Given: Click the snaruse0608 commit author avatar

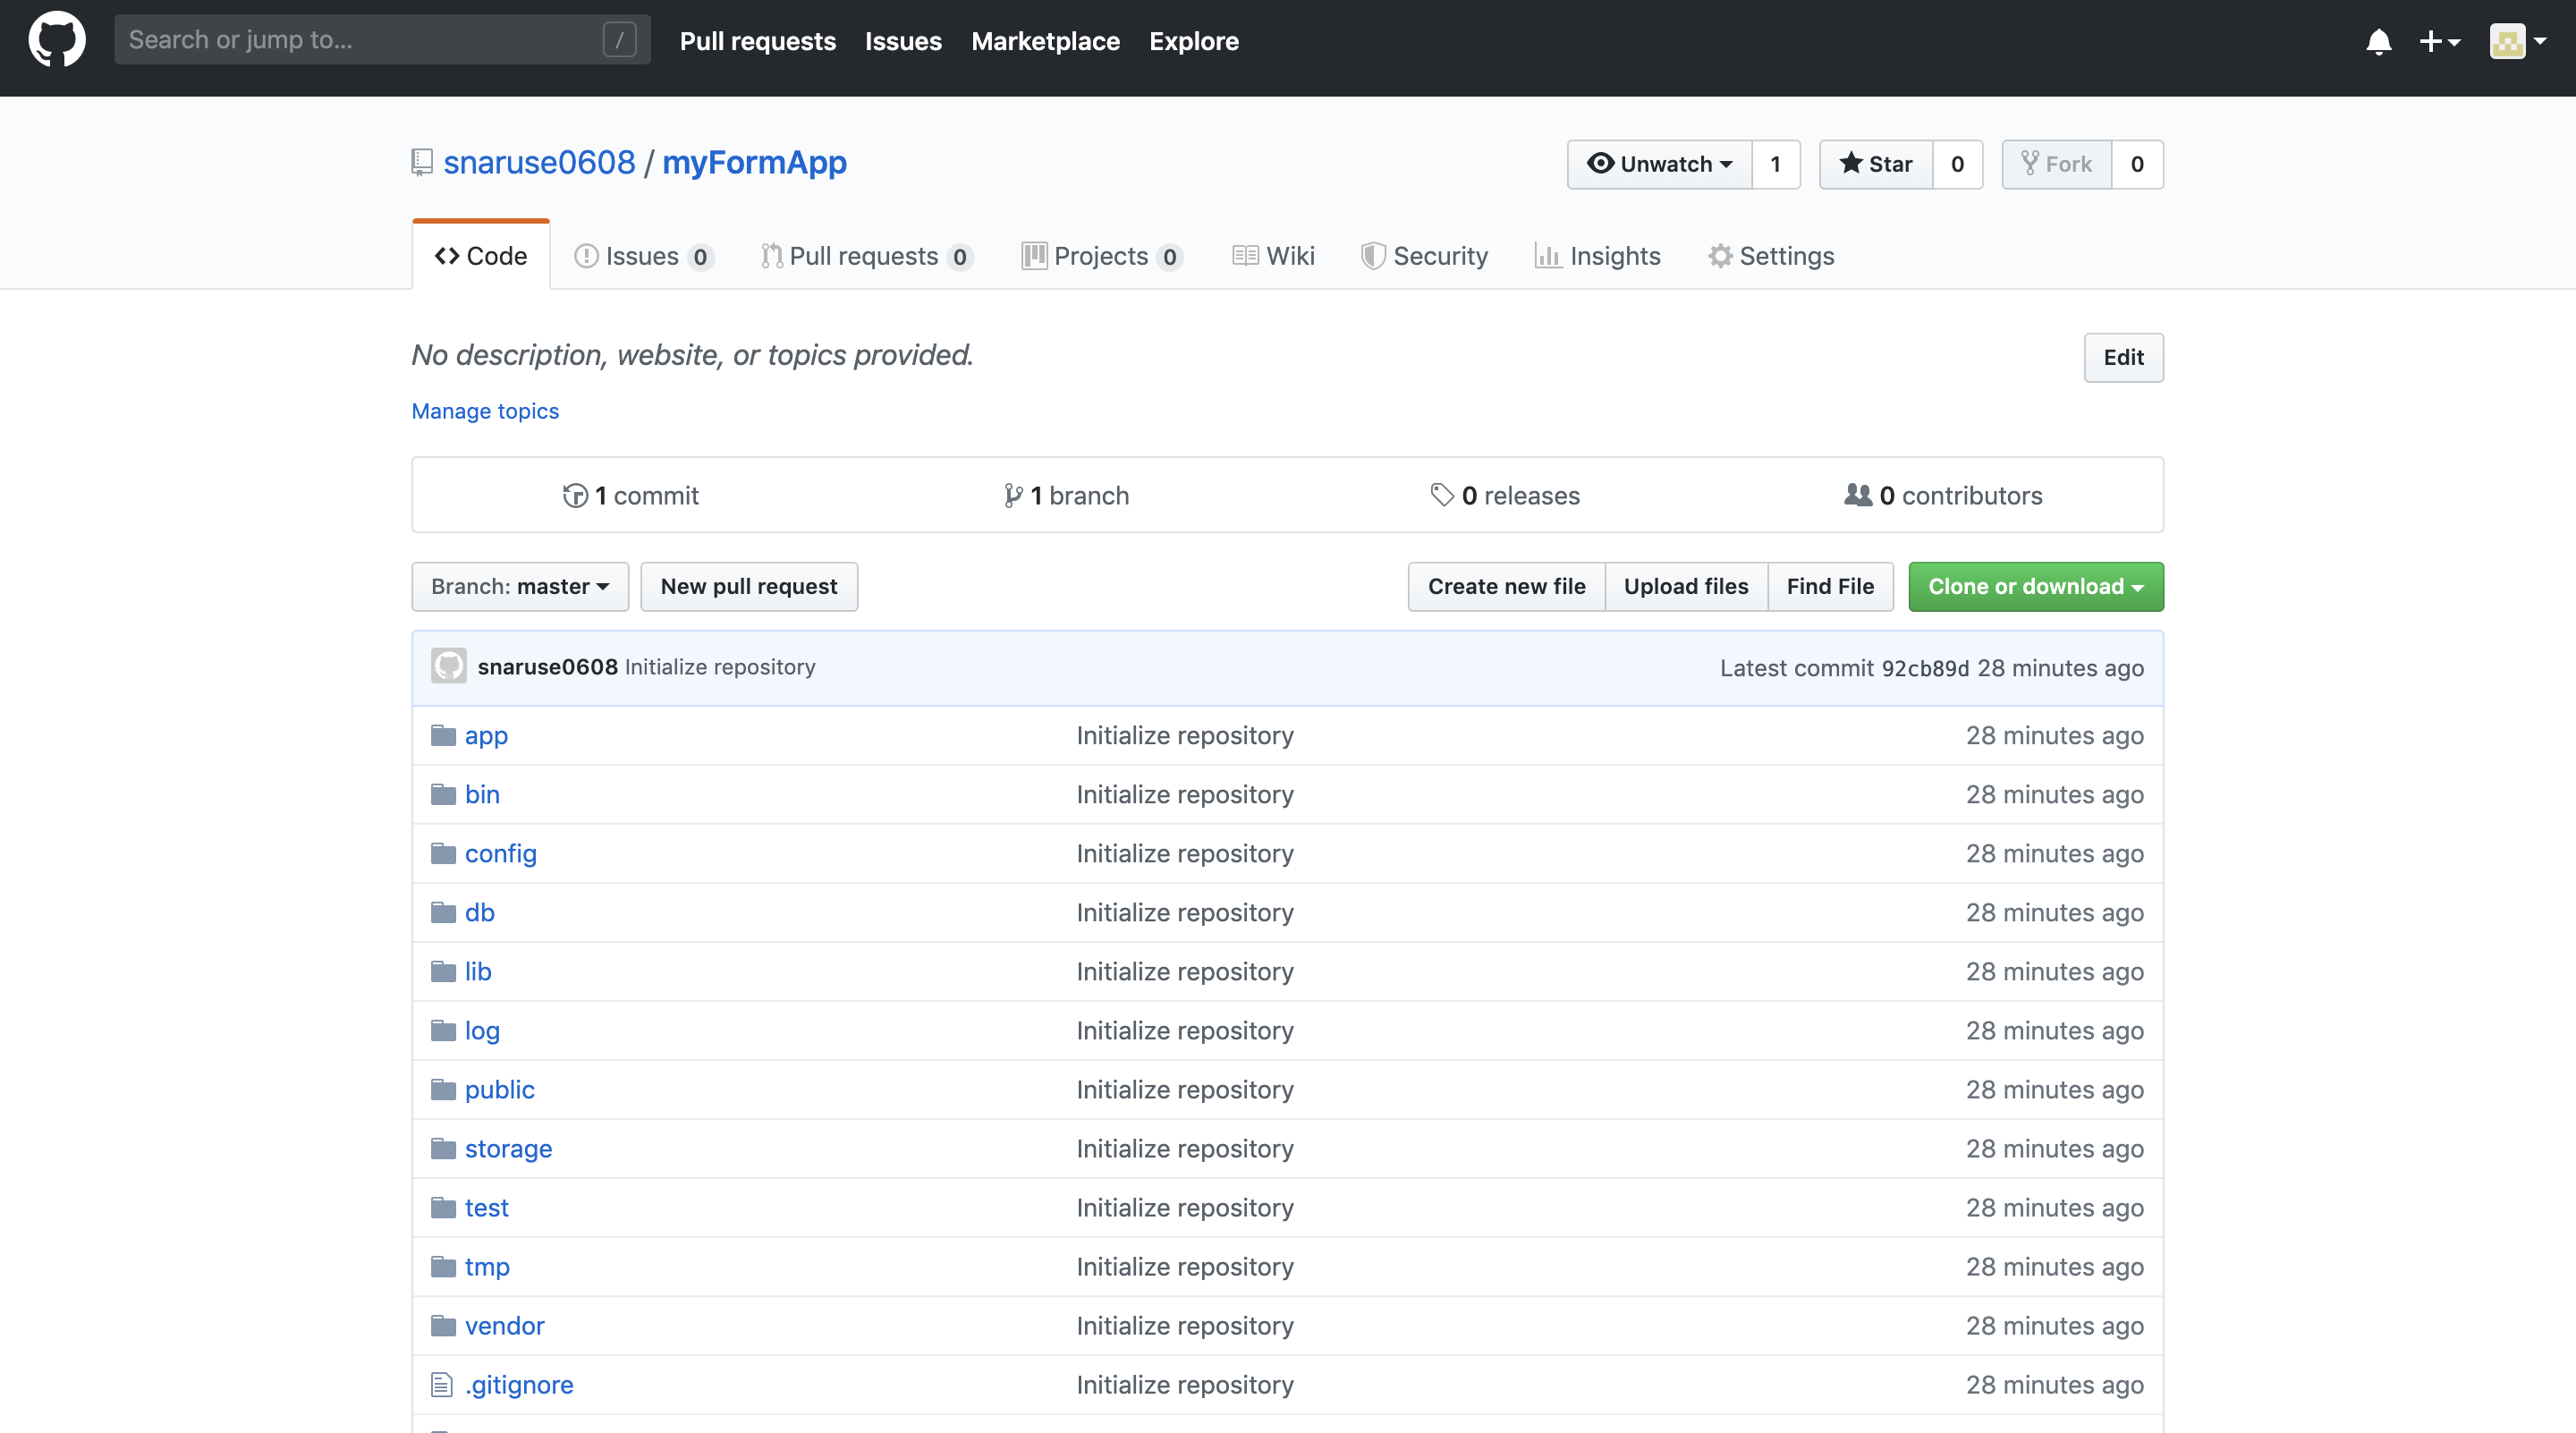Looking at the screenshot, I should click(x=448, y=666).
